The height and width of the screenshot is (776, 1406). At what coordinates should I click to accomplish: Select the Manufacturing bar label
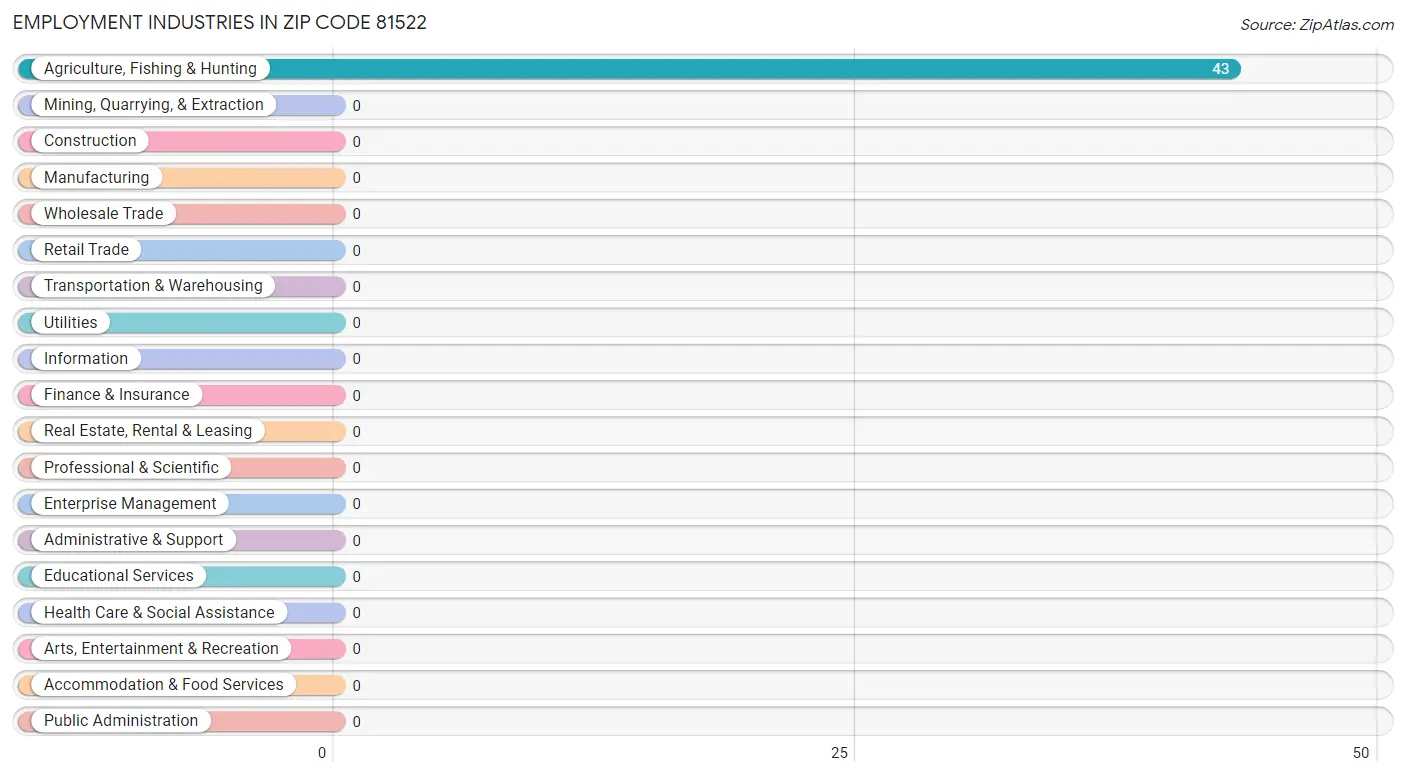96,178
